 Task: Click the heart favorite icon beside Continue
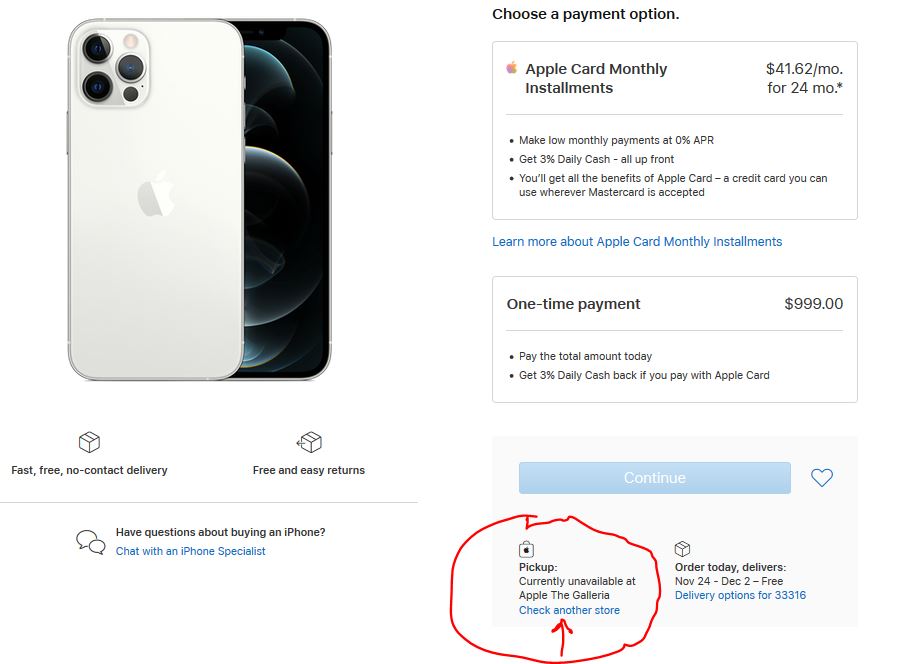coord(822,478)
